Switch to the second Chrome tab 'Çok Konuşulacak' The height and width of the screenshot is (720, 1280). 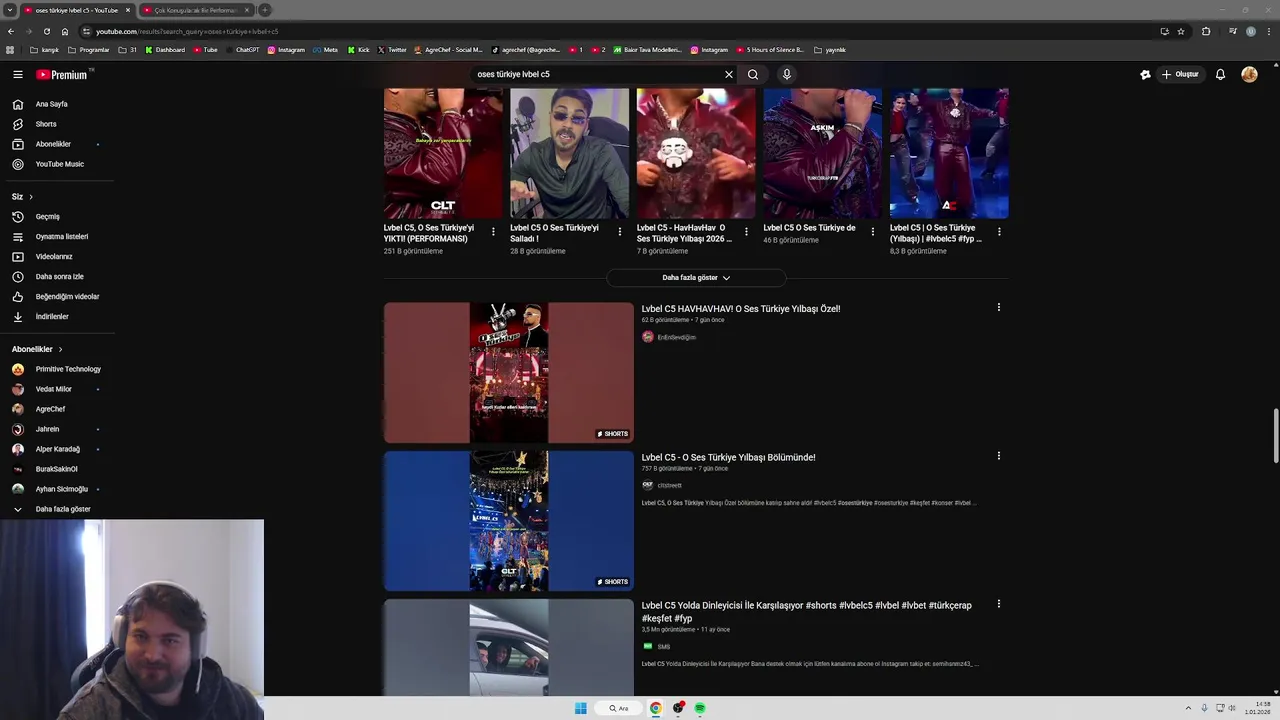tap(196, 10)
